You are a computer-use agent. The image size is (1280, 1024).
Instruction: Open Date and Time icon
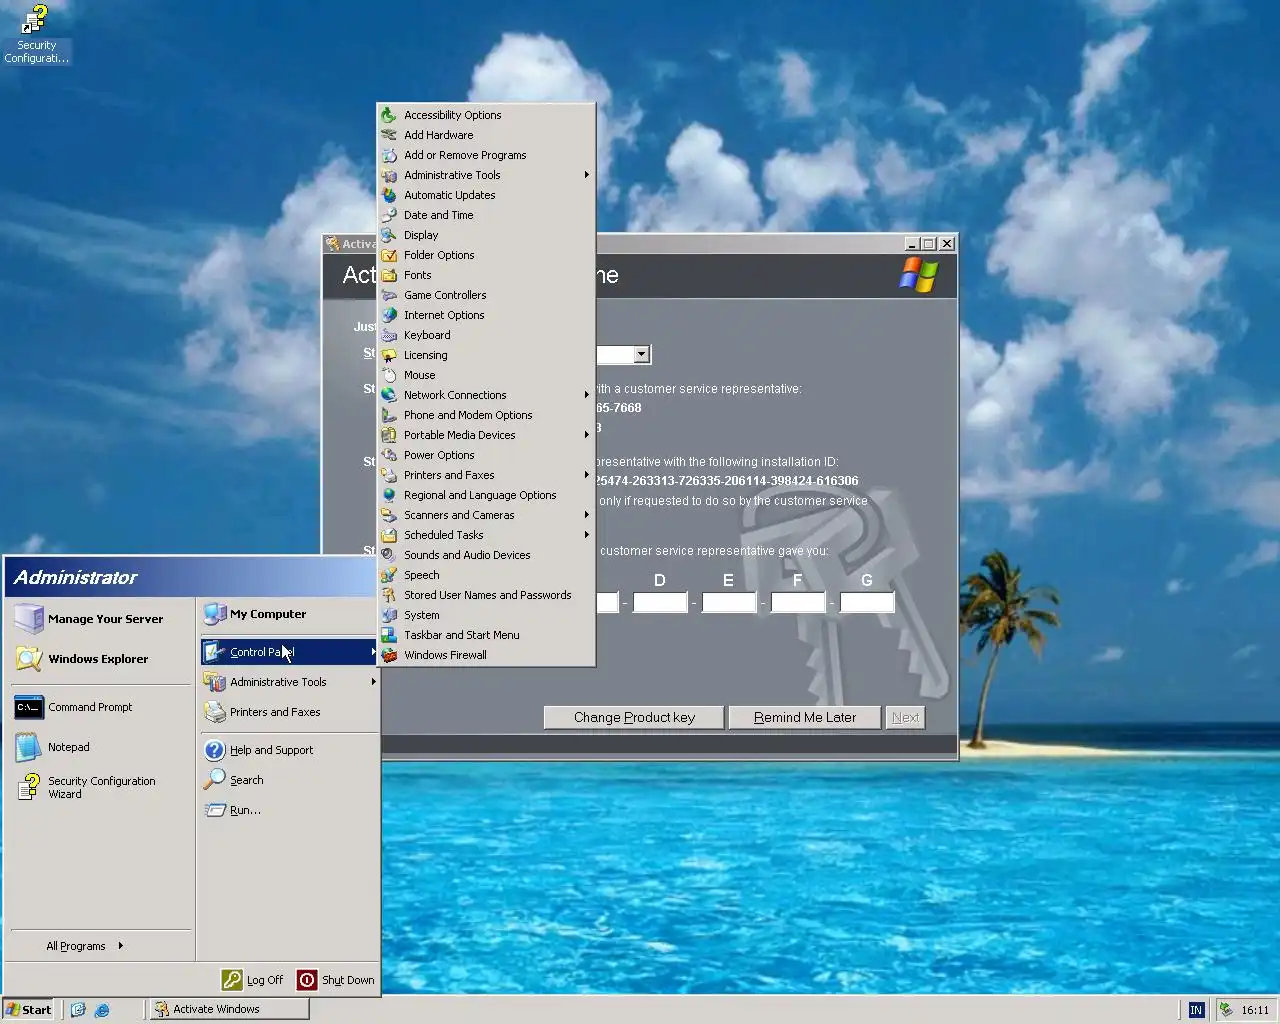(389, 215)
